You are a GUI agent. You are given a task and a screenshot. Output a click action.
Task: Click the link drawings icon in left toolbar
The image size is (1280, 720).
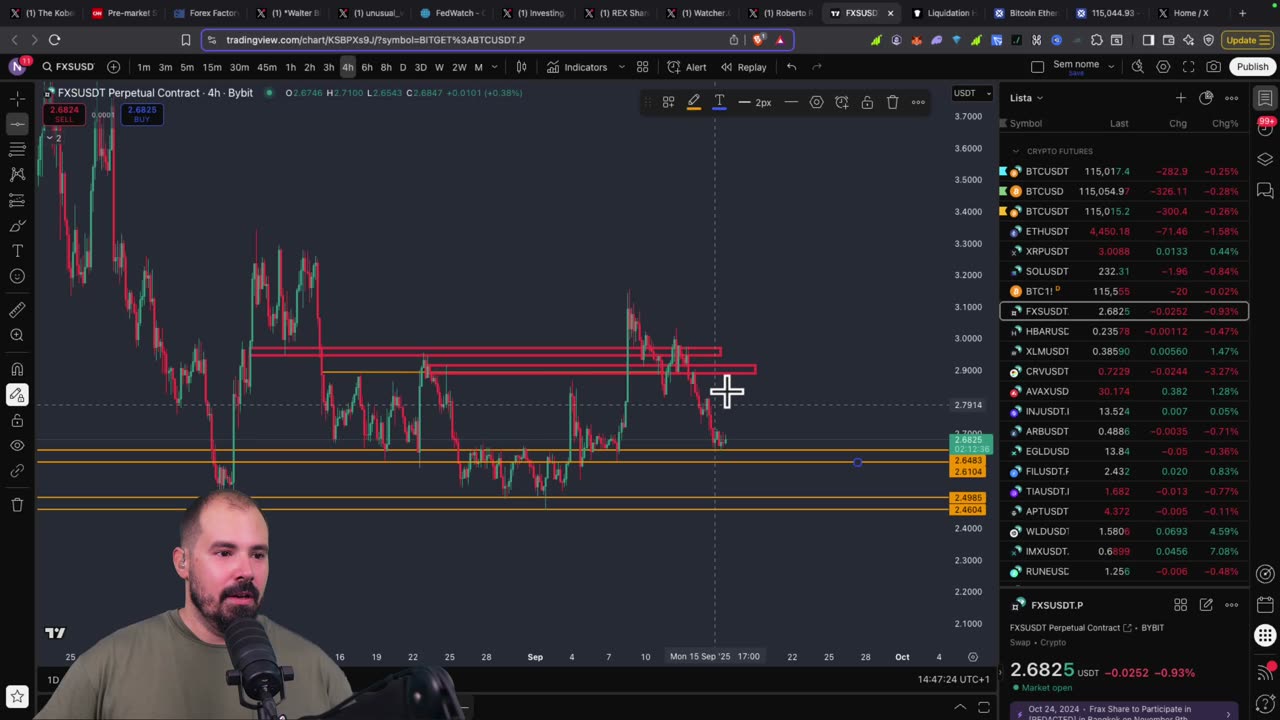click(17, 471)
